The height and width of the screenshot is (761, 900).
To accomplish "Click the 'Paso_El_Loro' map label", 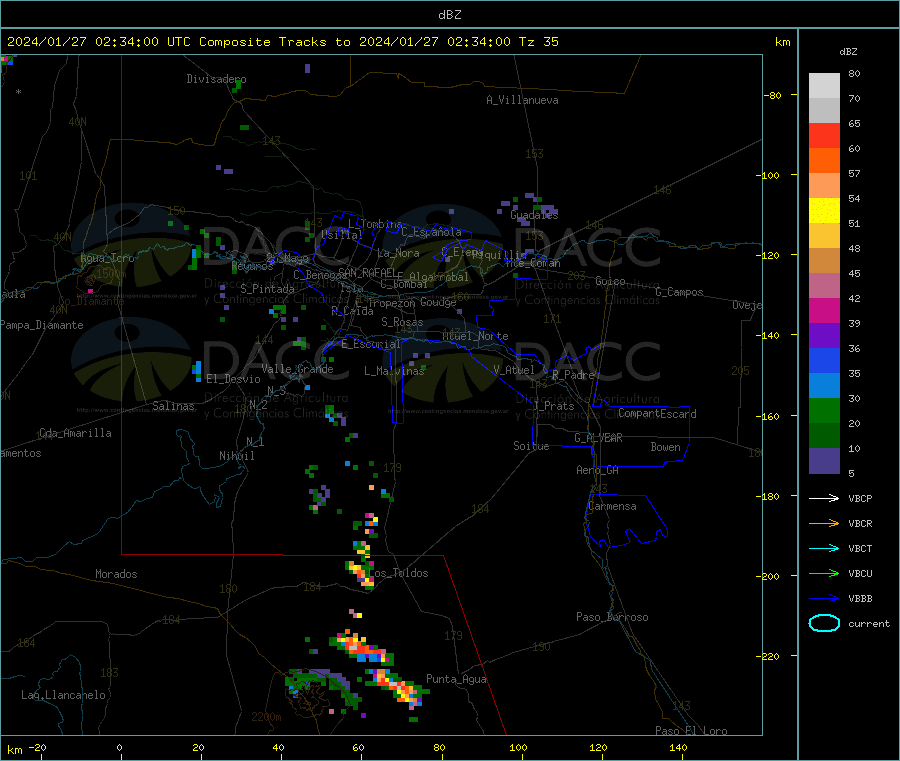I will 691,731.
